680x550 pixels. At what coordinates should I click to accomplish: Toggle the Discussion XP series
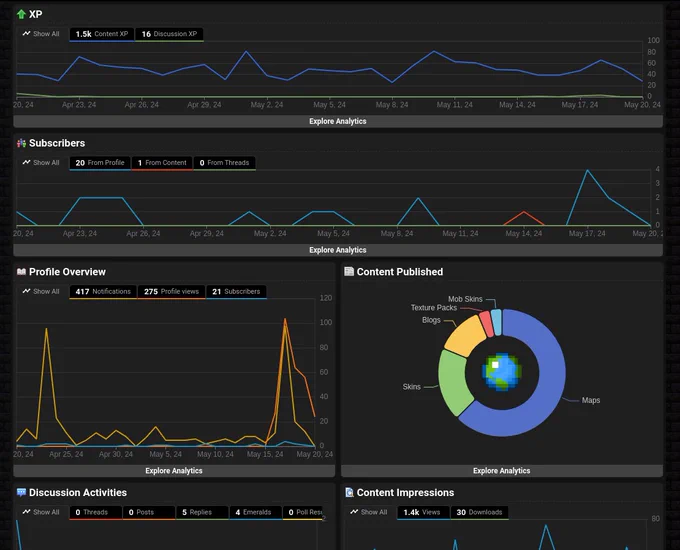tap(169, 34)
